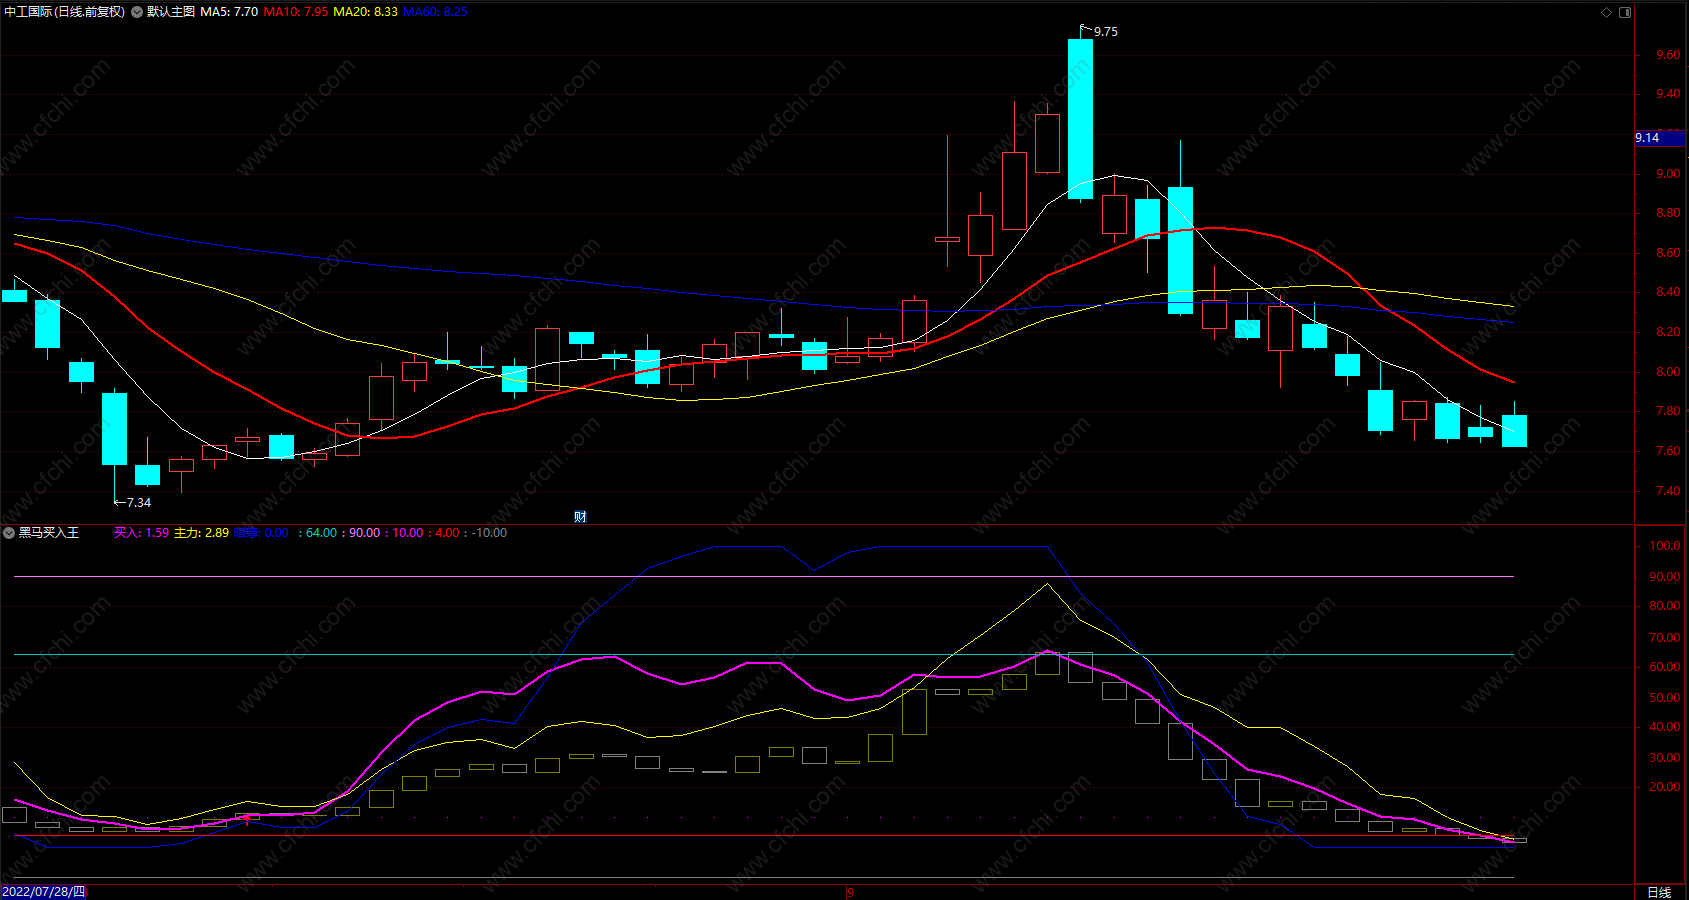
Task: Expand the 黑马买入王 indicator dropdown arrow
Action: tap(9, 533)
